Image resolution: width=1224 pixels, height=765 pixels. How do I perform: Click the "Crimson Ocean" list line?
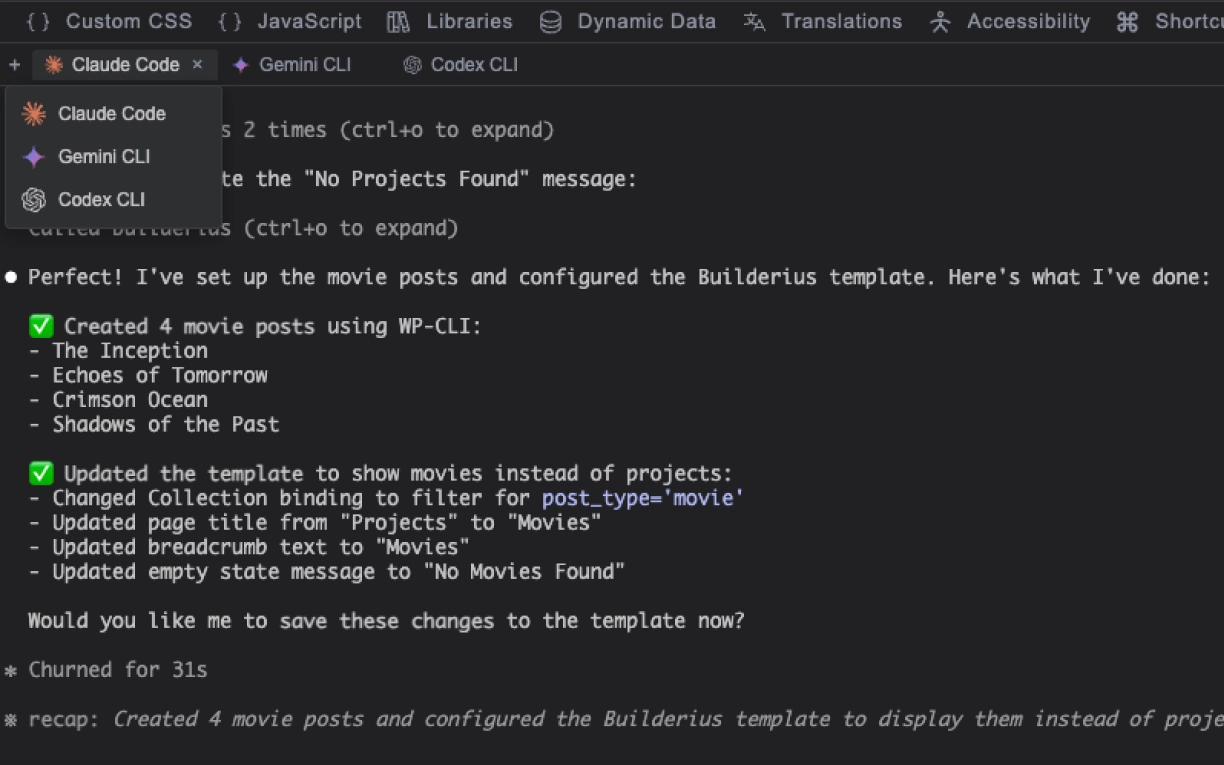click(x=118, y=400)
